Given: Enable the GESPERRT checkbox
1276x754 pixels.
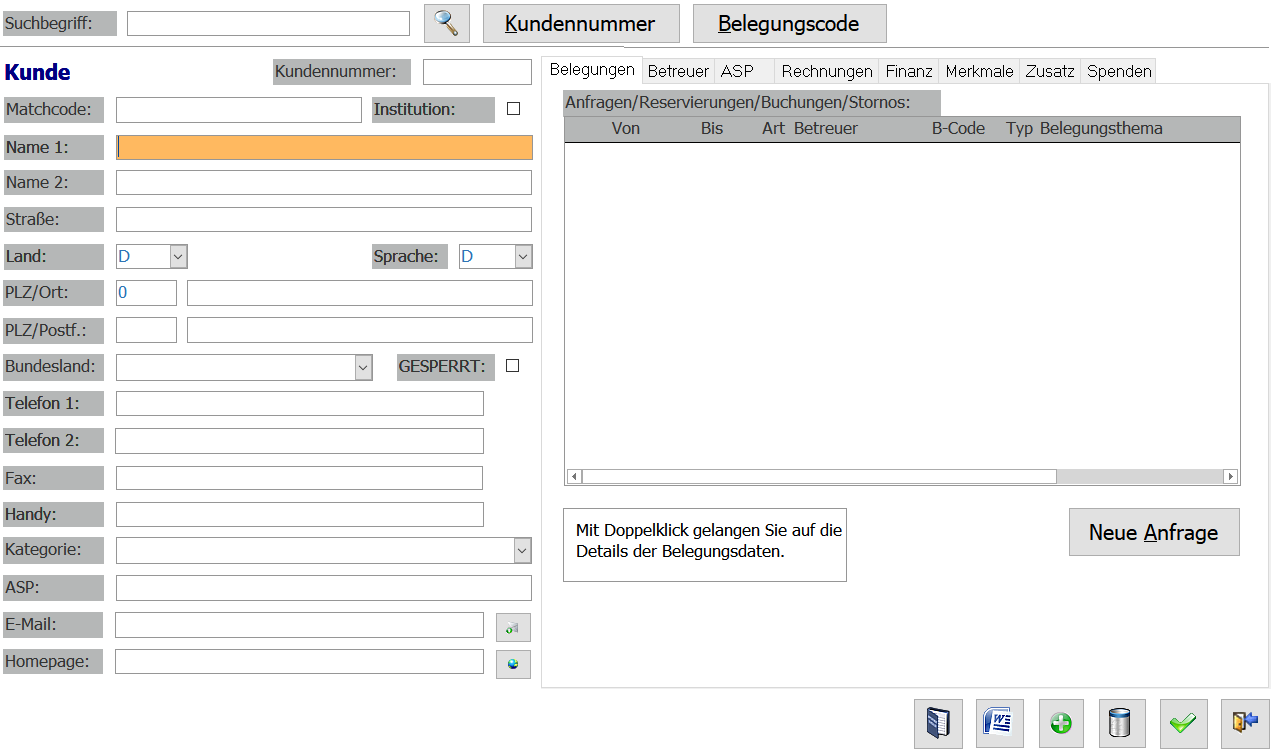Looking at the screenshot, I should 513,366.
